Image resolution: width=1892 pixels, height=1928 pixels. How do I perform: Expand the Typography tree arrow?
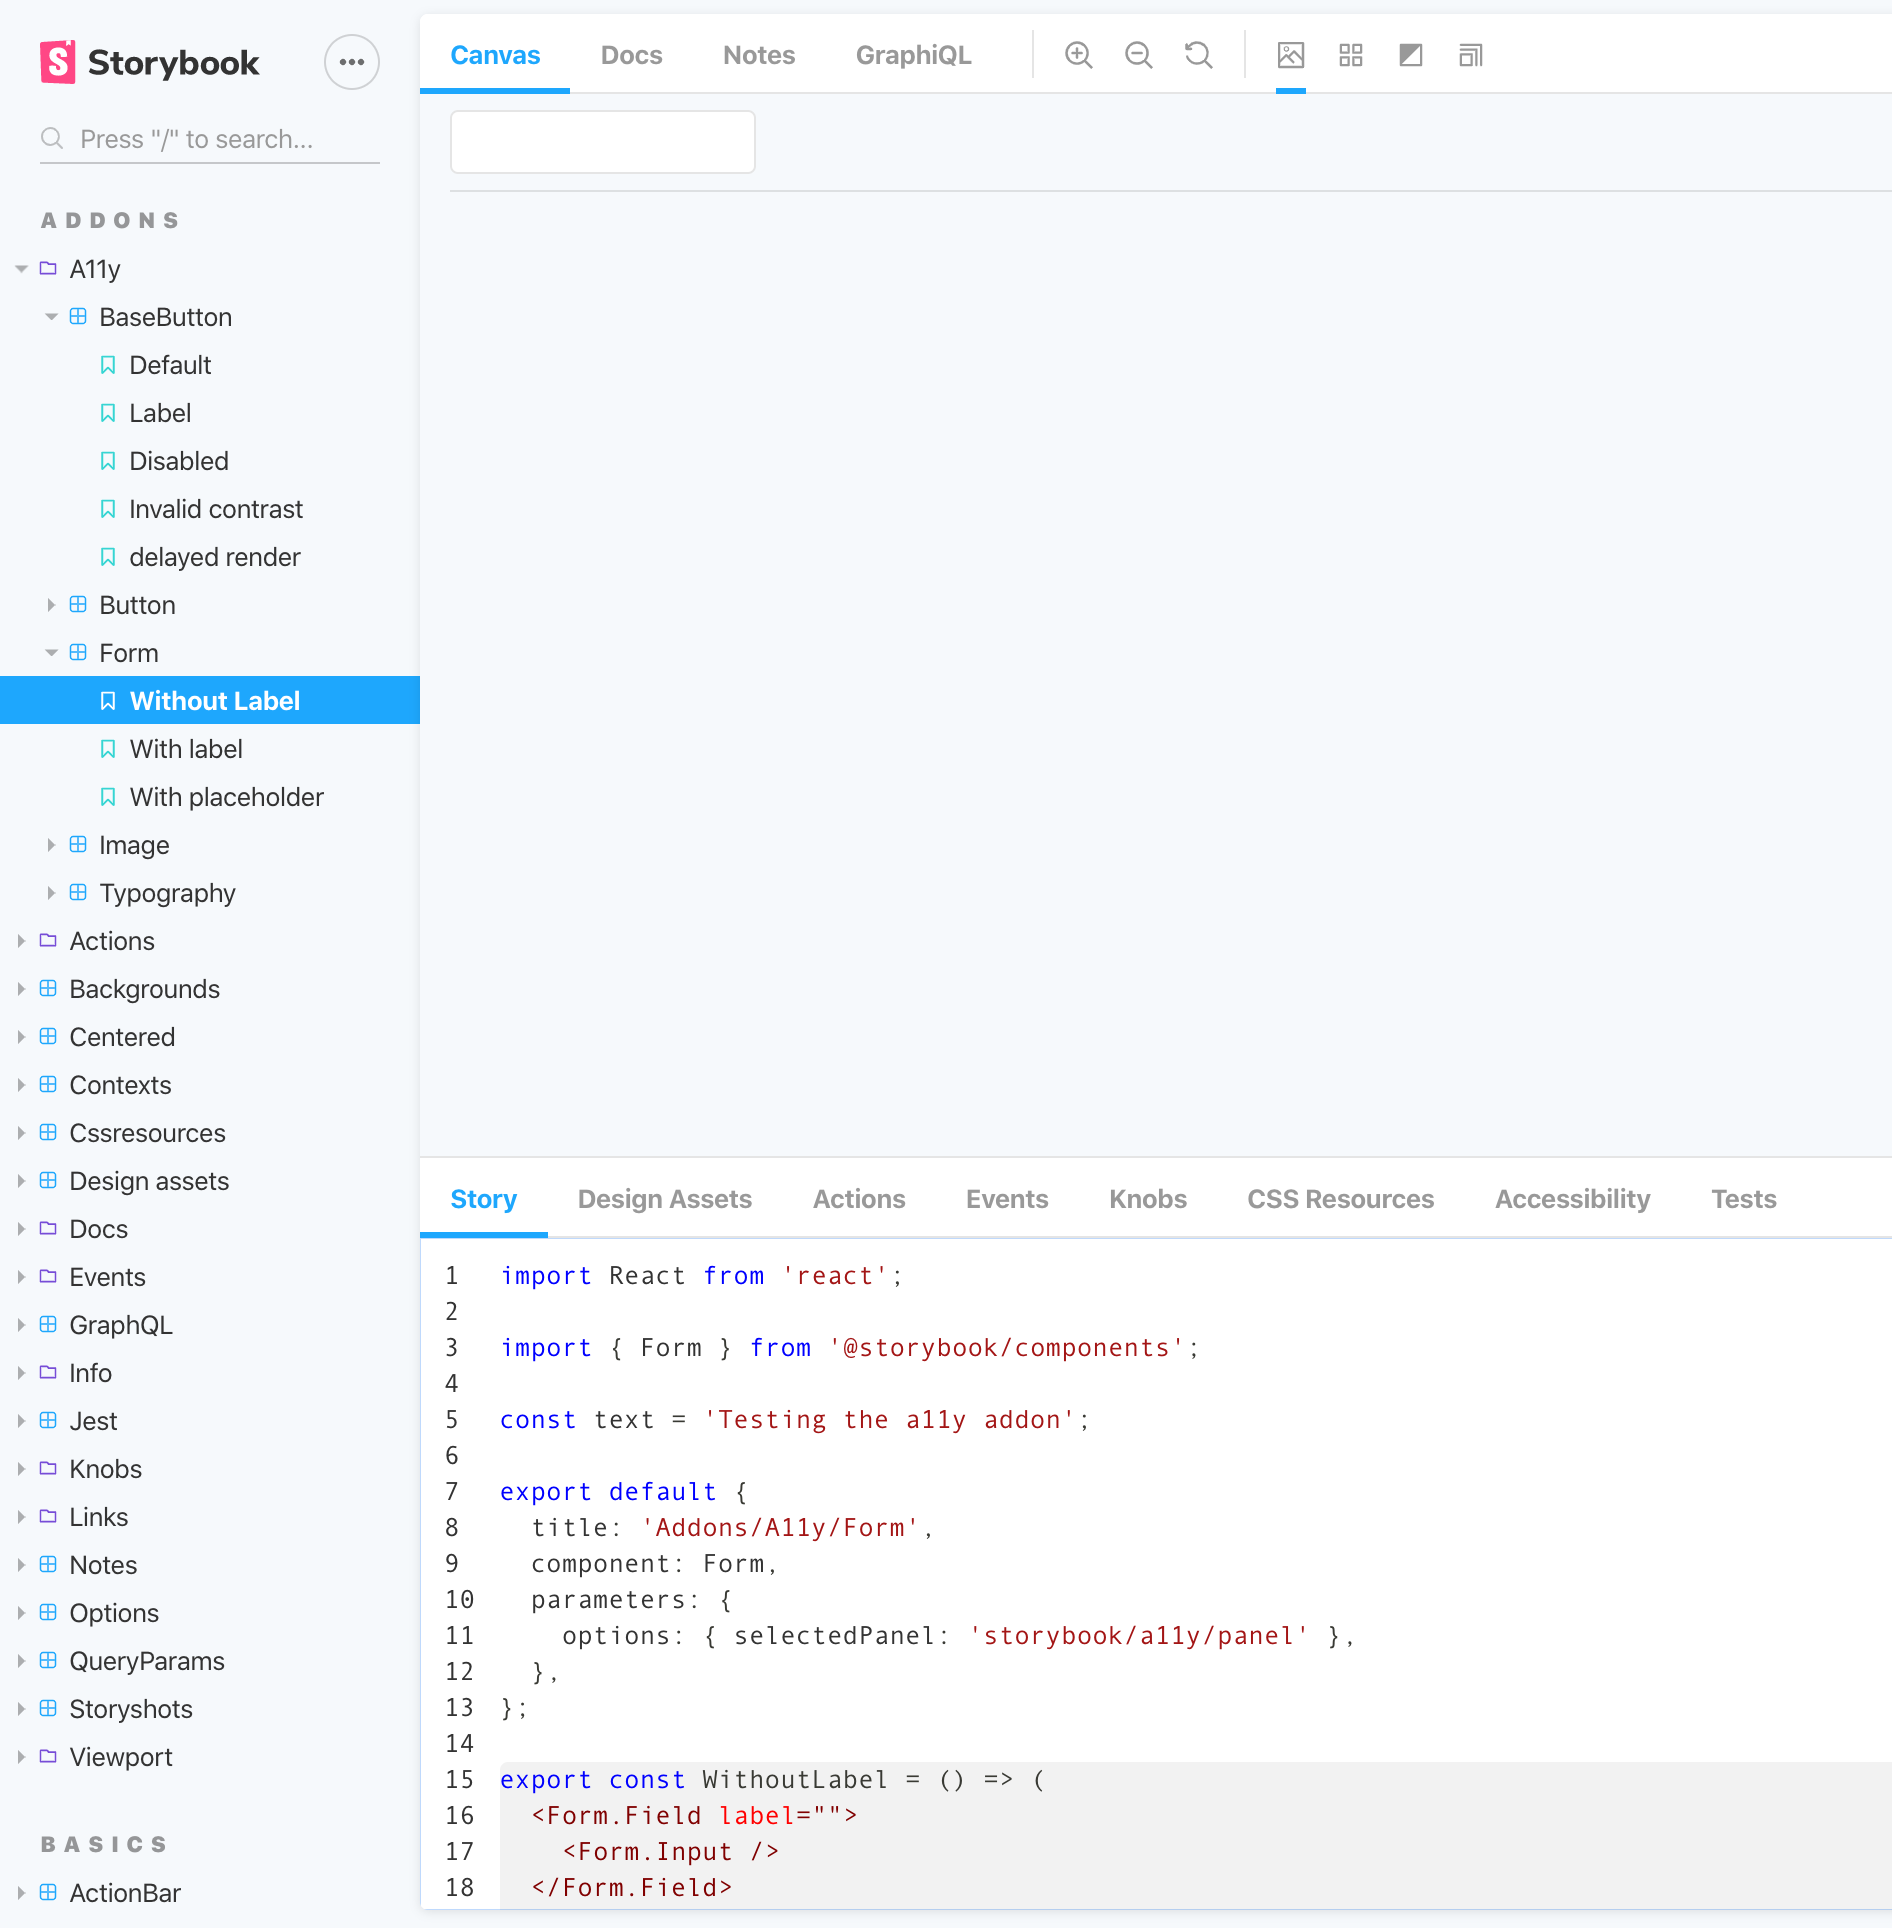tap(51, 893)
